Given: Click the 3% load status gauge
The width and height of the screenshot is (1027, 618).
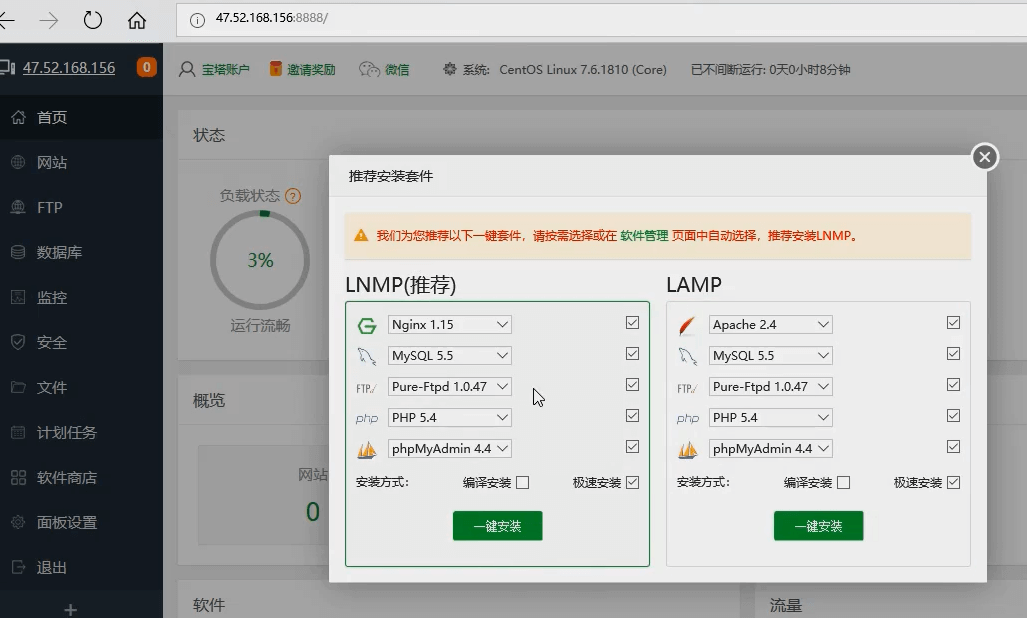Looking at the screenshot, I should click(260, 260).
